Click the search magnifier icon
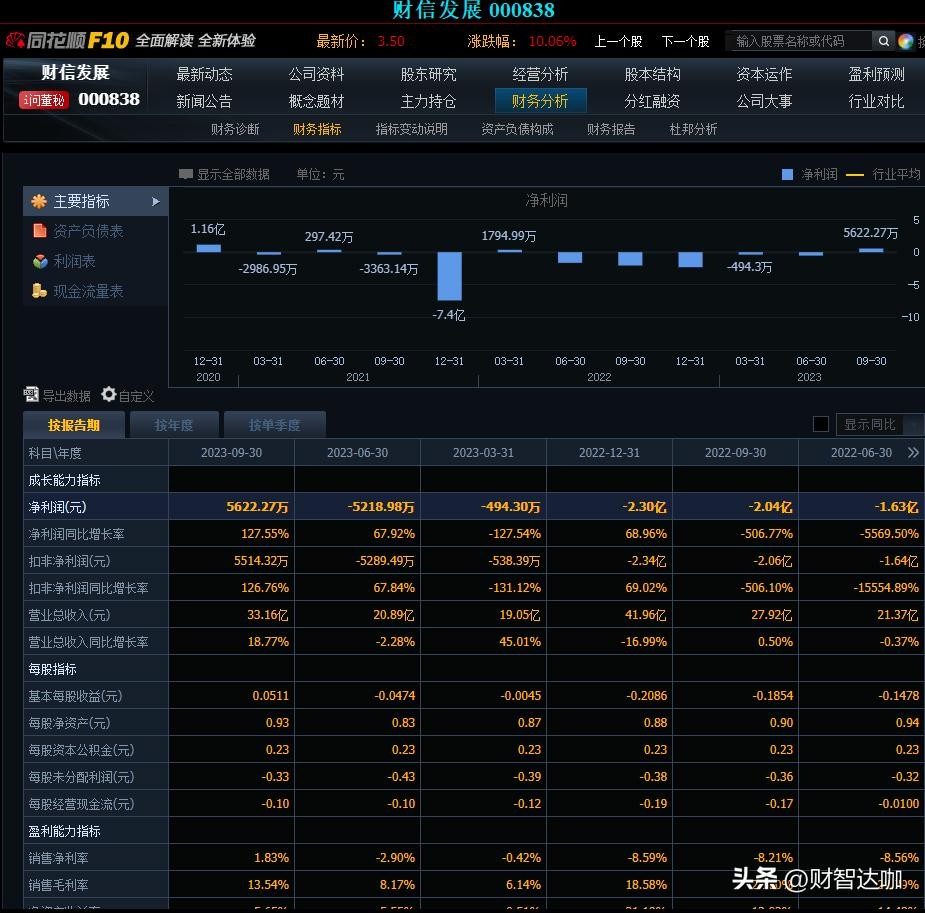 pyautogui.click(x=883, y=41)
